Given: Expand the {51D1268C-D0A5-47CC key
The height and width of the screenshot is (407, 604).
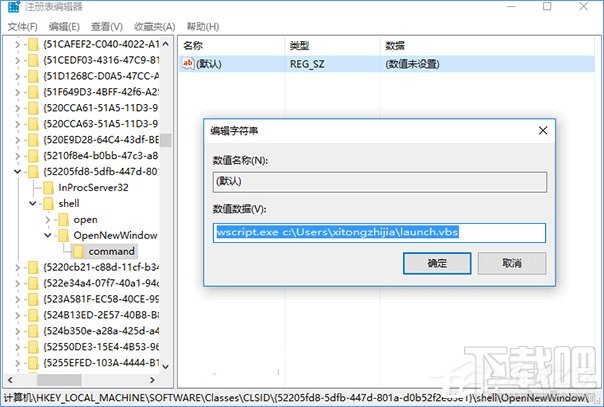Looking at the screenshot, I should pos(17,76).
